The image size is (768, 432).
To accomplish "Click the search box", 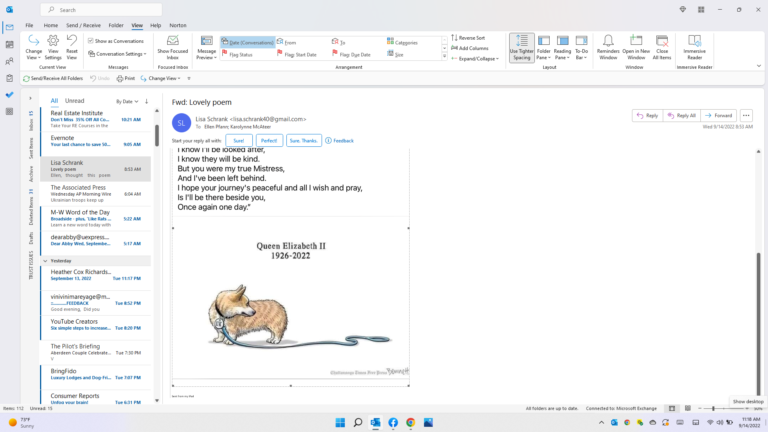I will pos(101,10).
